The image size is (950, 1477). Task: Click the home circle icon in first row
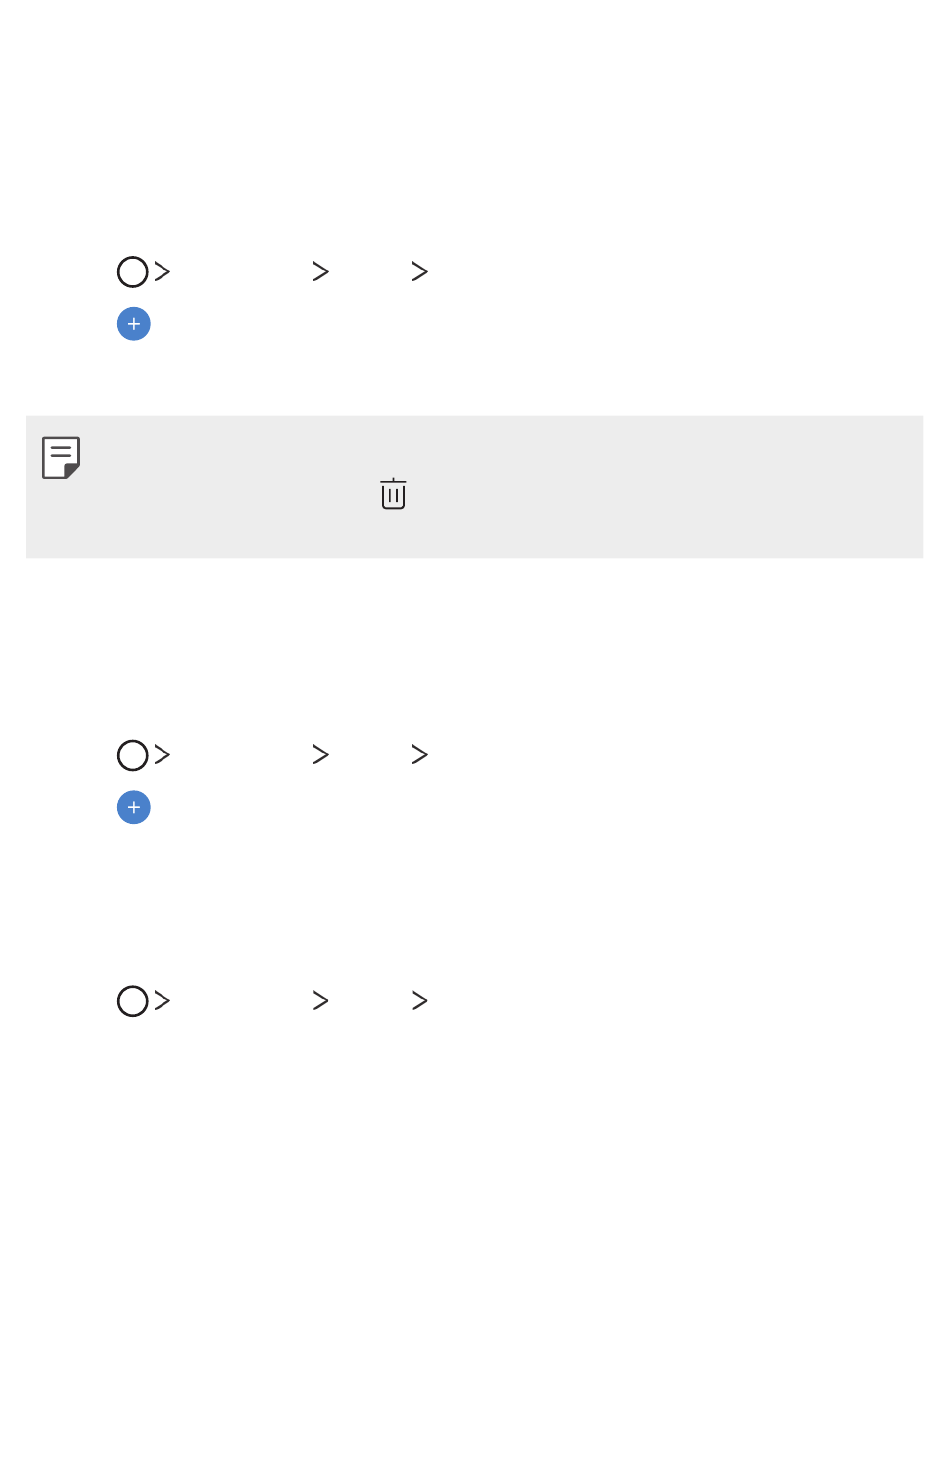coord(133,272)
